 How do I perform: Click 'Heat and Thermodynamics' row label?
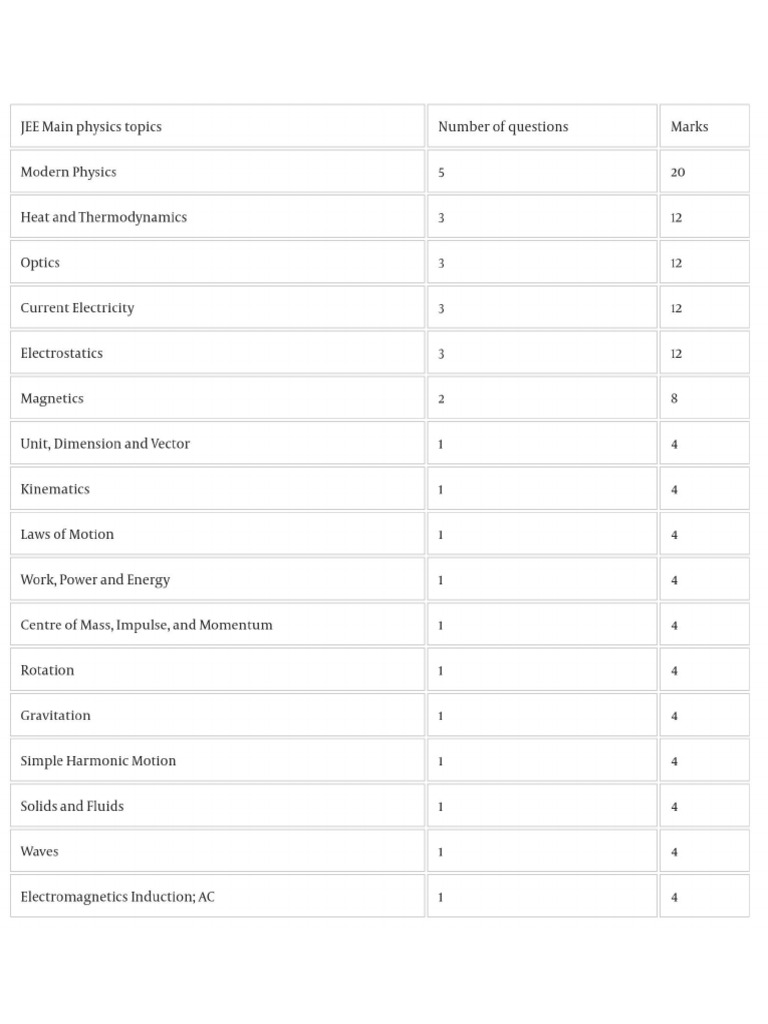[x=217, y=217]
